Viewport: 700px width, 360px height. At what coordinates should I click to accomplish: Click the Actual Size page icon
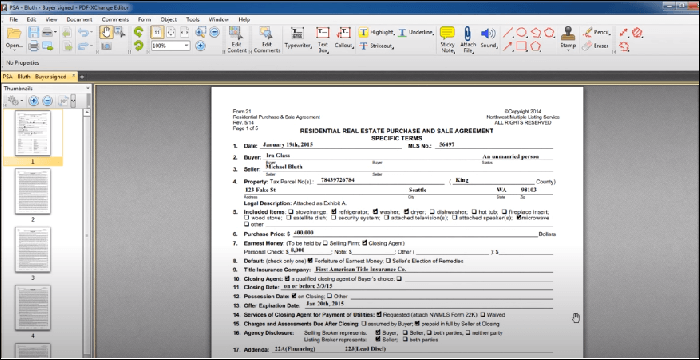pos(157,33)
